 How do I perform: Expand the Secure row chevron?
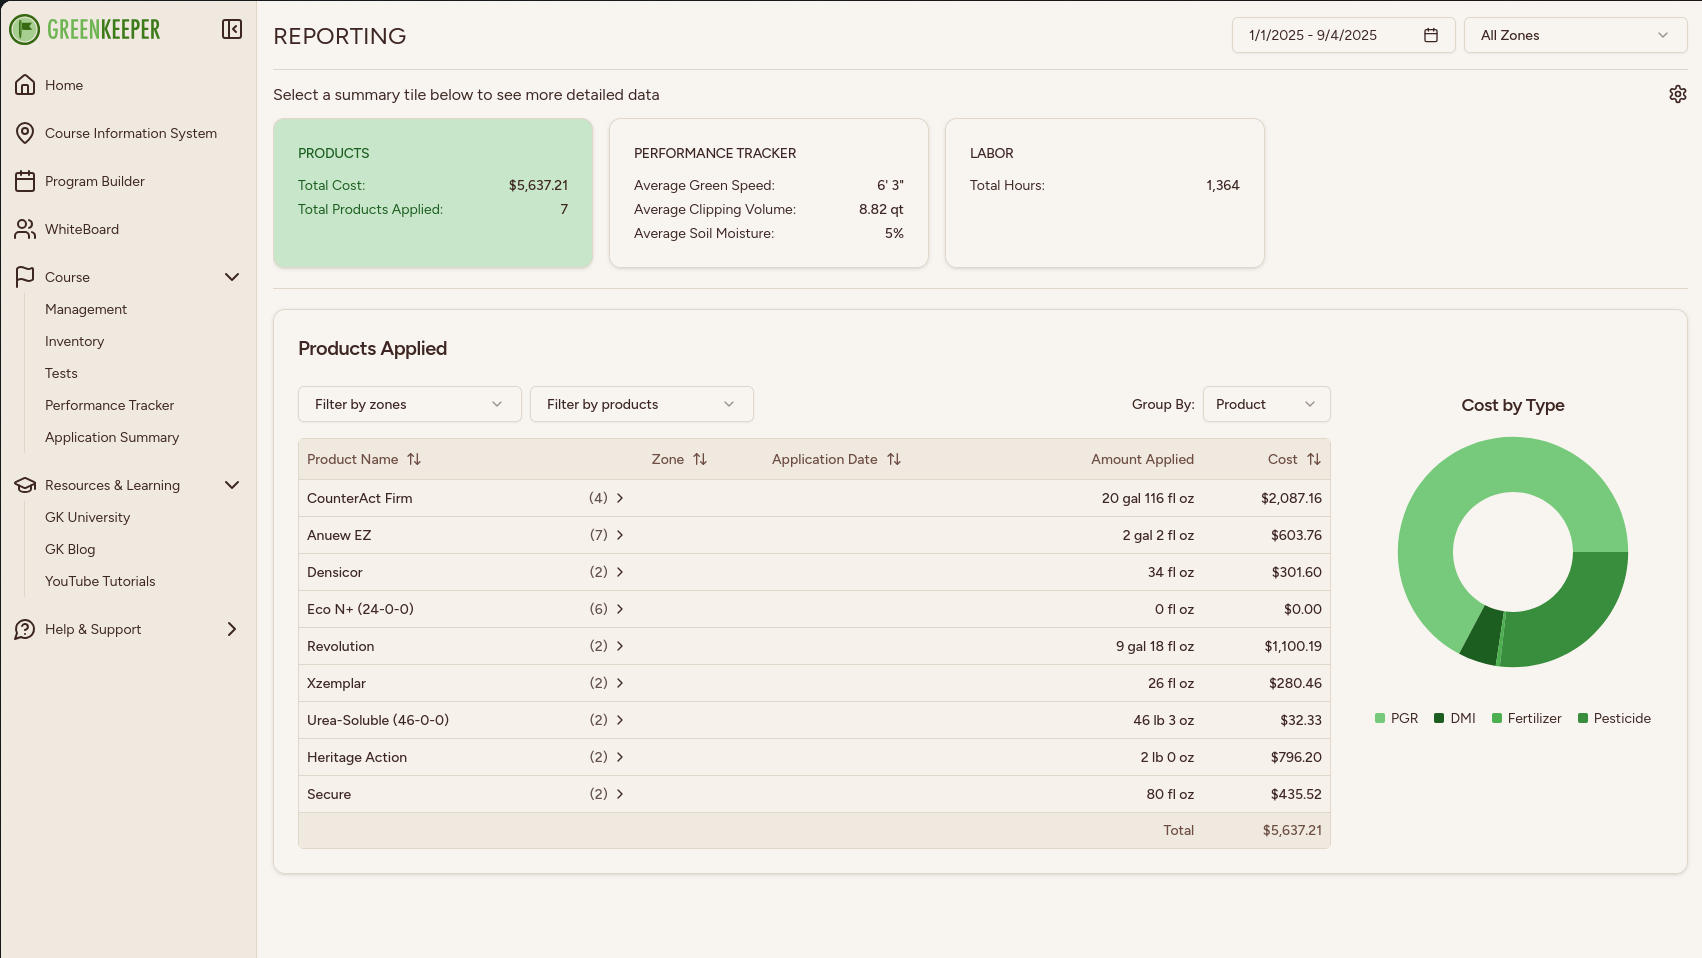[620, 794]
